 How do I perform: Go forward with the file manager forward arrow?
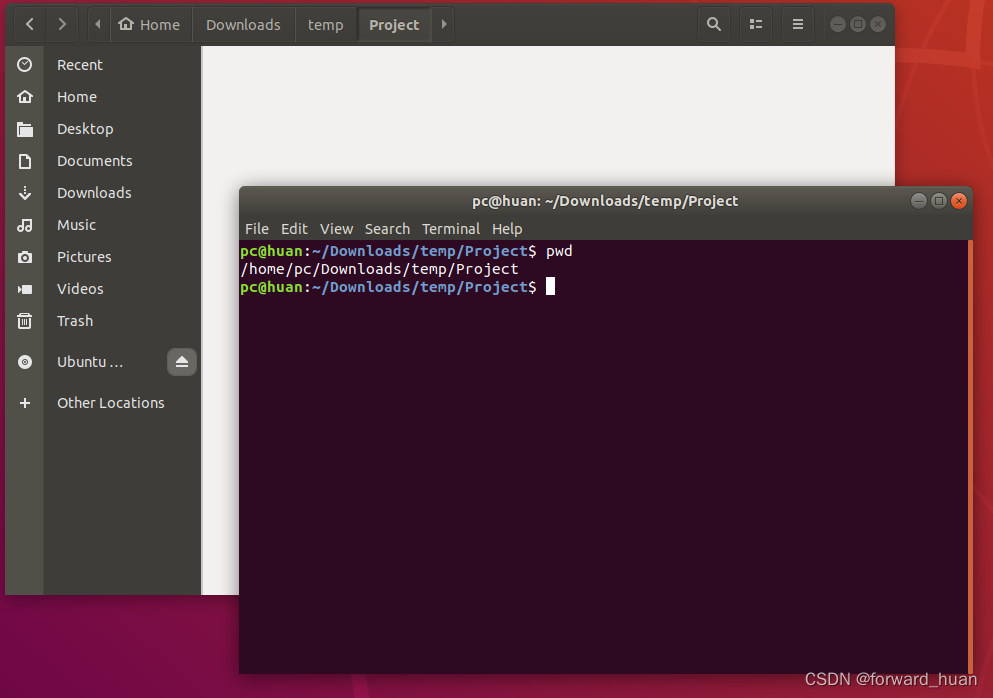[x=61, y=24]
